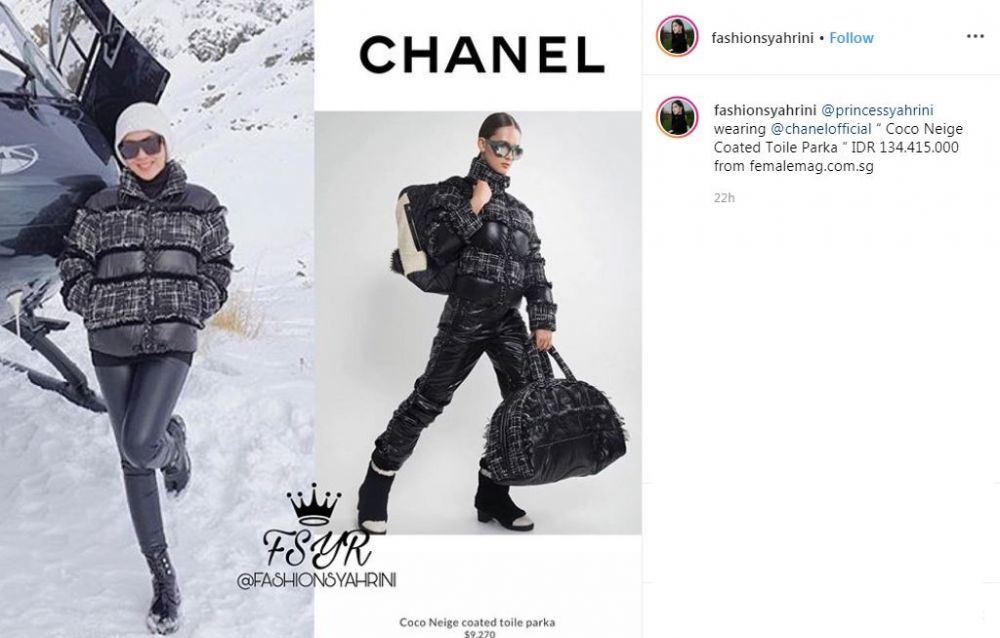Click the photo of woman in snow

[x=157, y=319]
